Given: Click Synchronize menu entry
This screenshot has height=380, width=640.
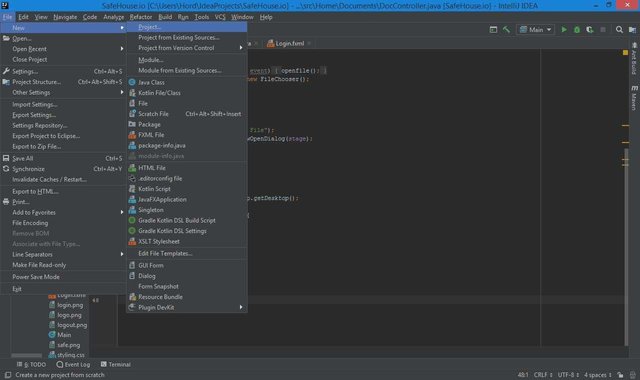Looking at the screenshot, I should coord(63,169).
